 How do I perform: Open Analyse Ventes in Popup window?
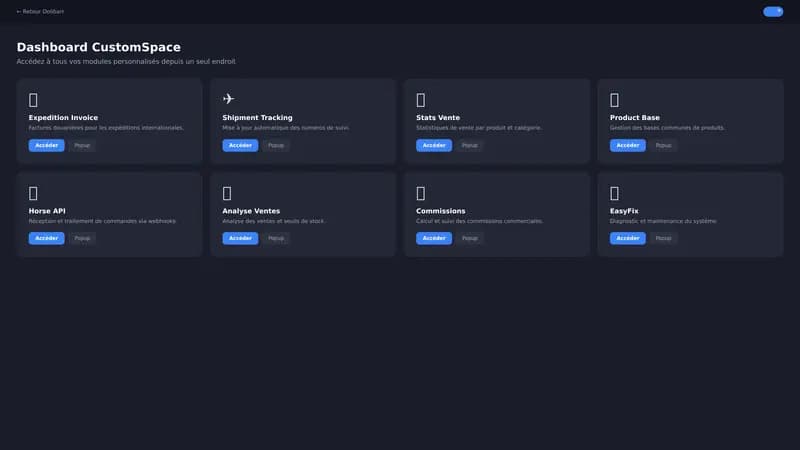point(276,238)
